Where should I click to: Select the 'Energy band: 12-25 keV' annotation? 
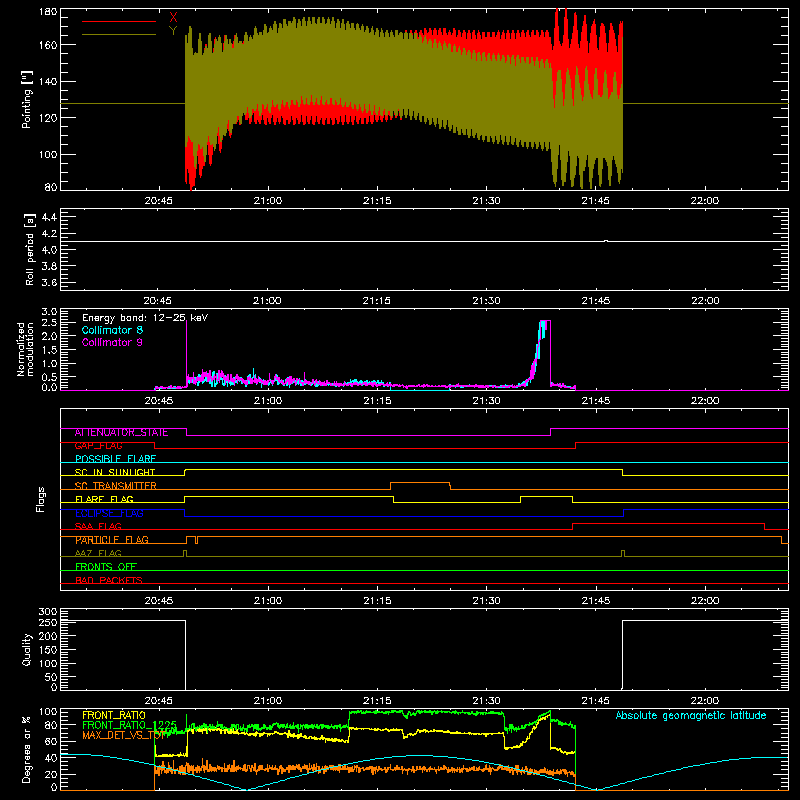click(145, 318)
